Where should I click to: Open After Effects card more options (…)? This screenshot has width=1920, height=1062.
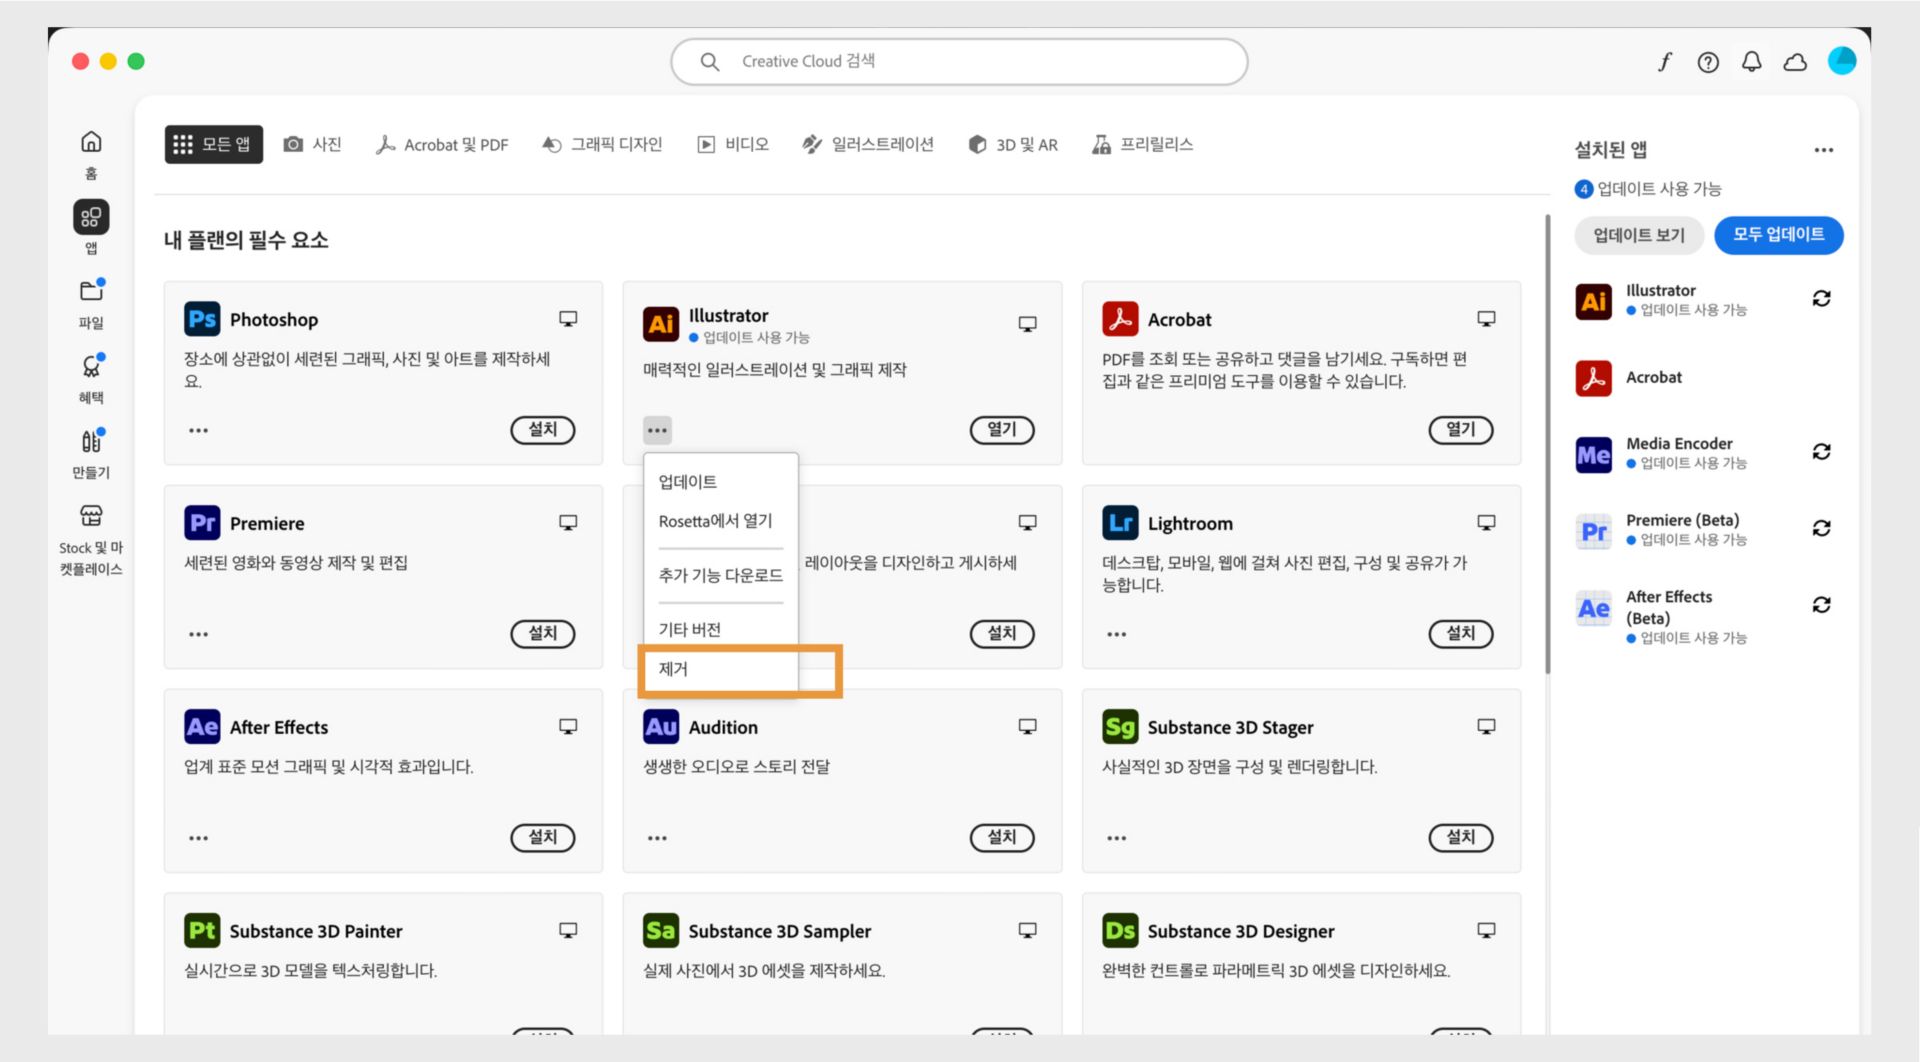click(x=198, y=838)
